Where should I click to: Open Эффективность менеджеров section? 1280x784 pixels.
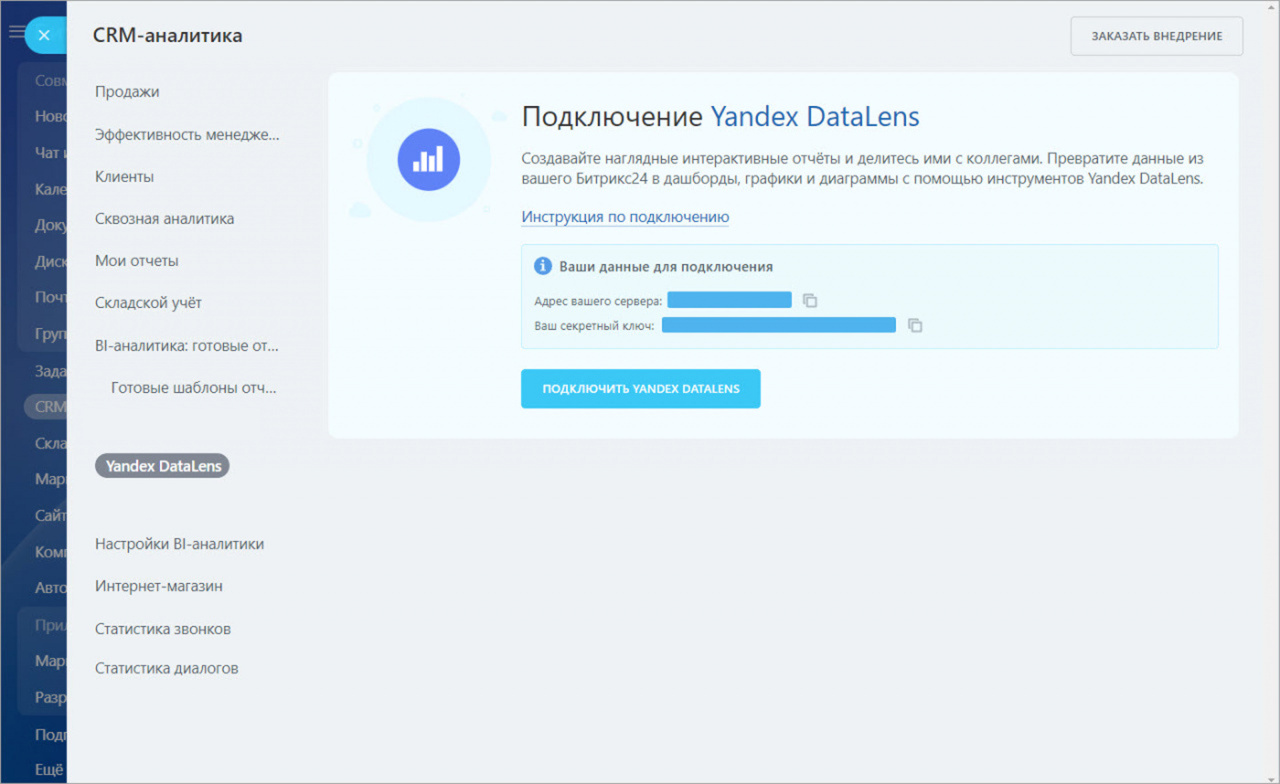pos(187,134)
